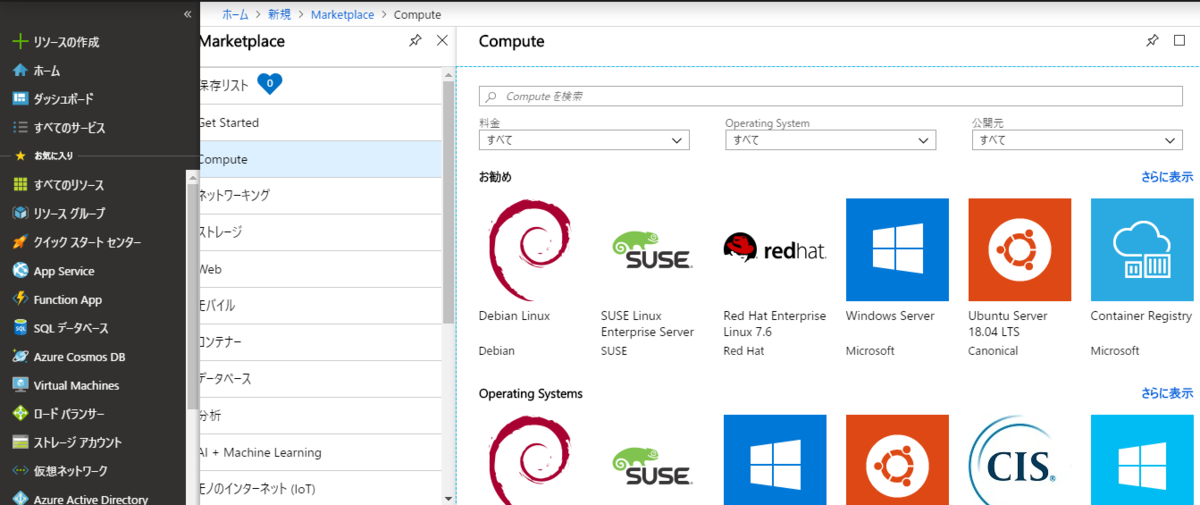Click the ストレージ アカウント icon
This screenshot has height=505, width=1200.
point(19,442)
